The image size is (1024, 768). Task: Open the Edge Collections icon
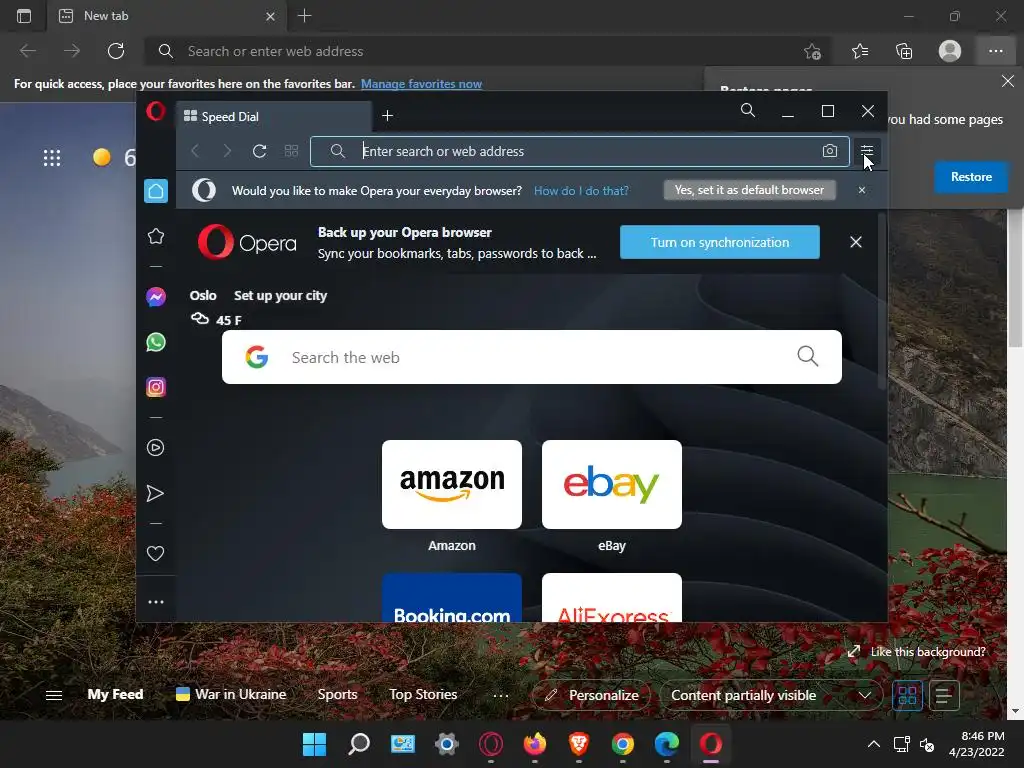[x=904, y=51]
